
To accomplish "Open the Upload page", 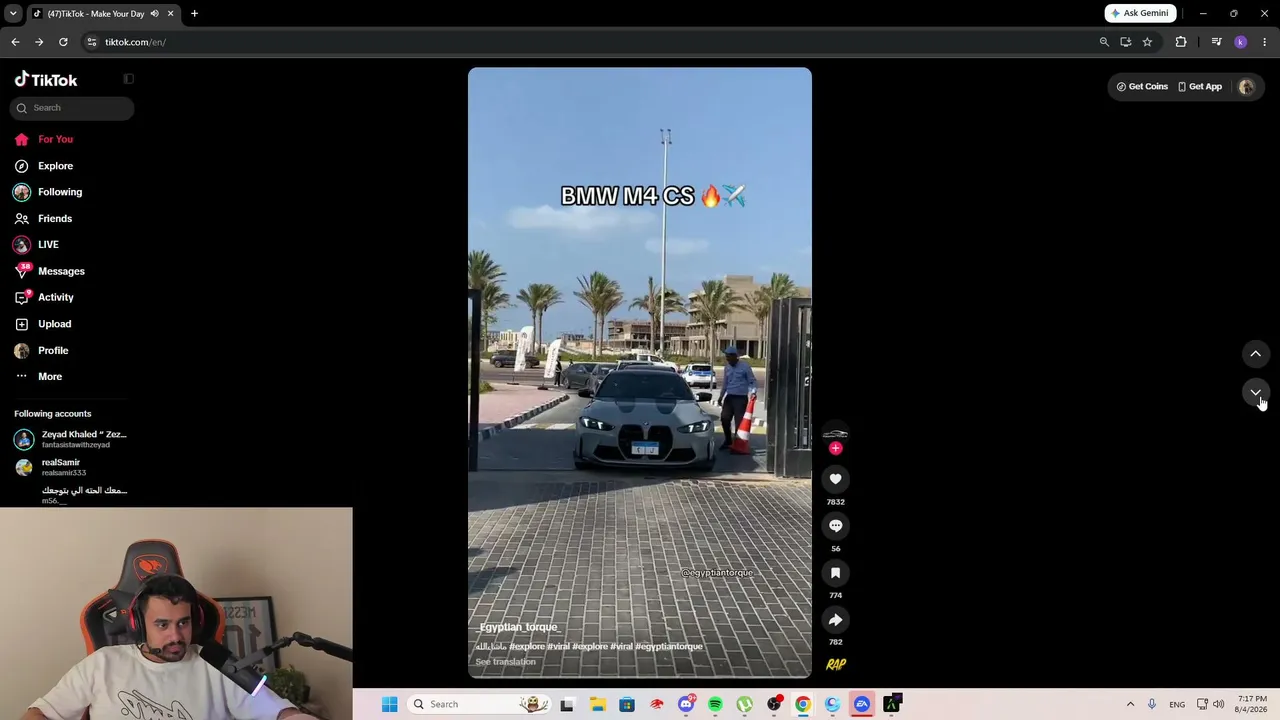I will pyautogui.click(x=43, y=324).
